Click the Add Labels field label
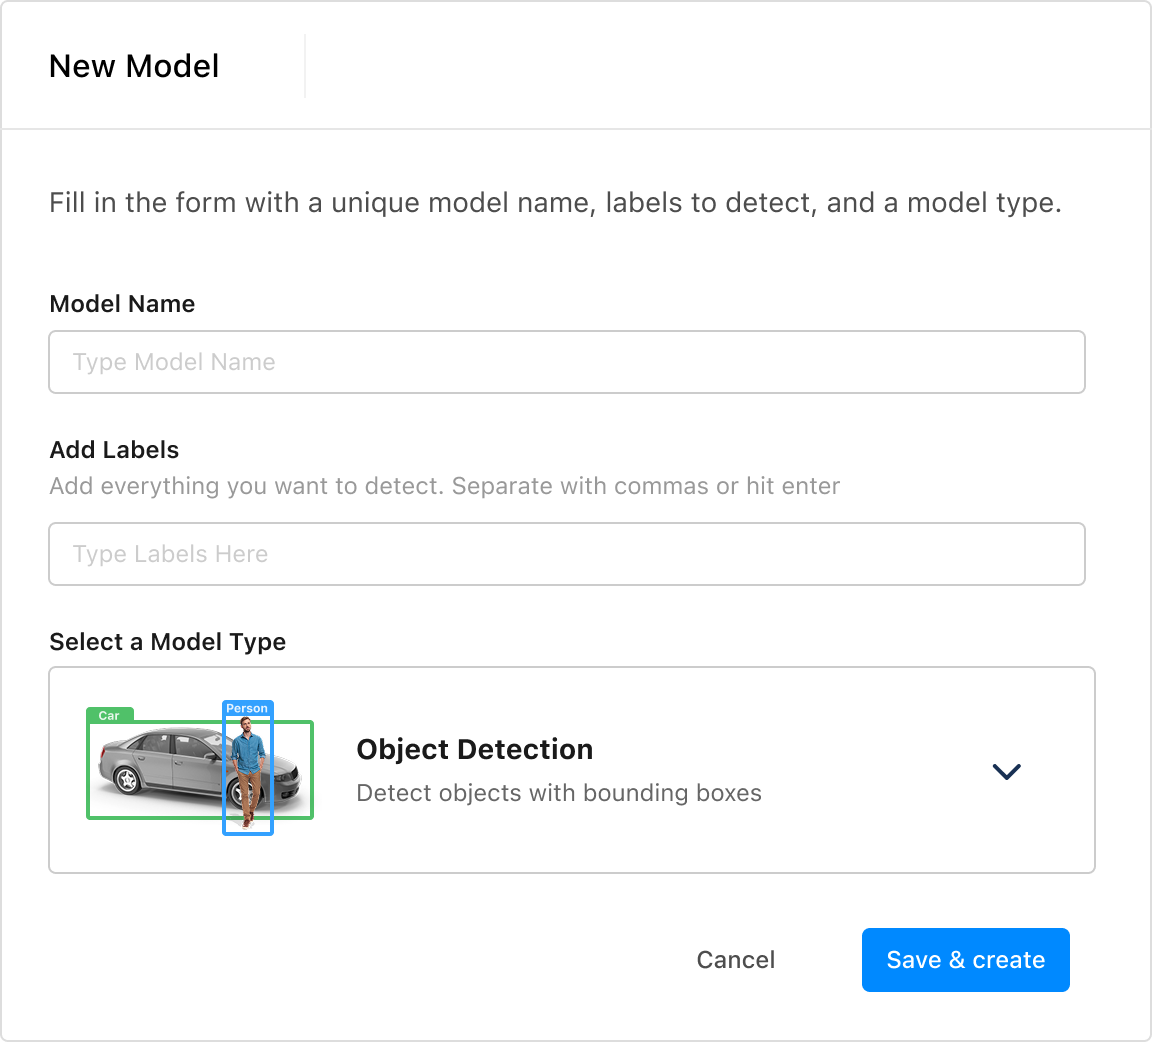1152x1042 pixels. [114, 450]
